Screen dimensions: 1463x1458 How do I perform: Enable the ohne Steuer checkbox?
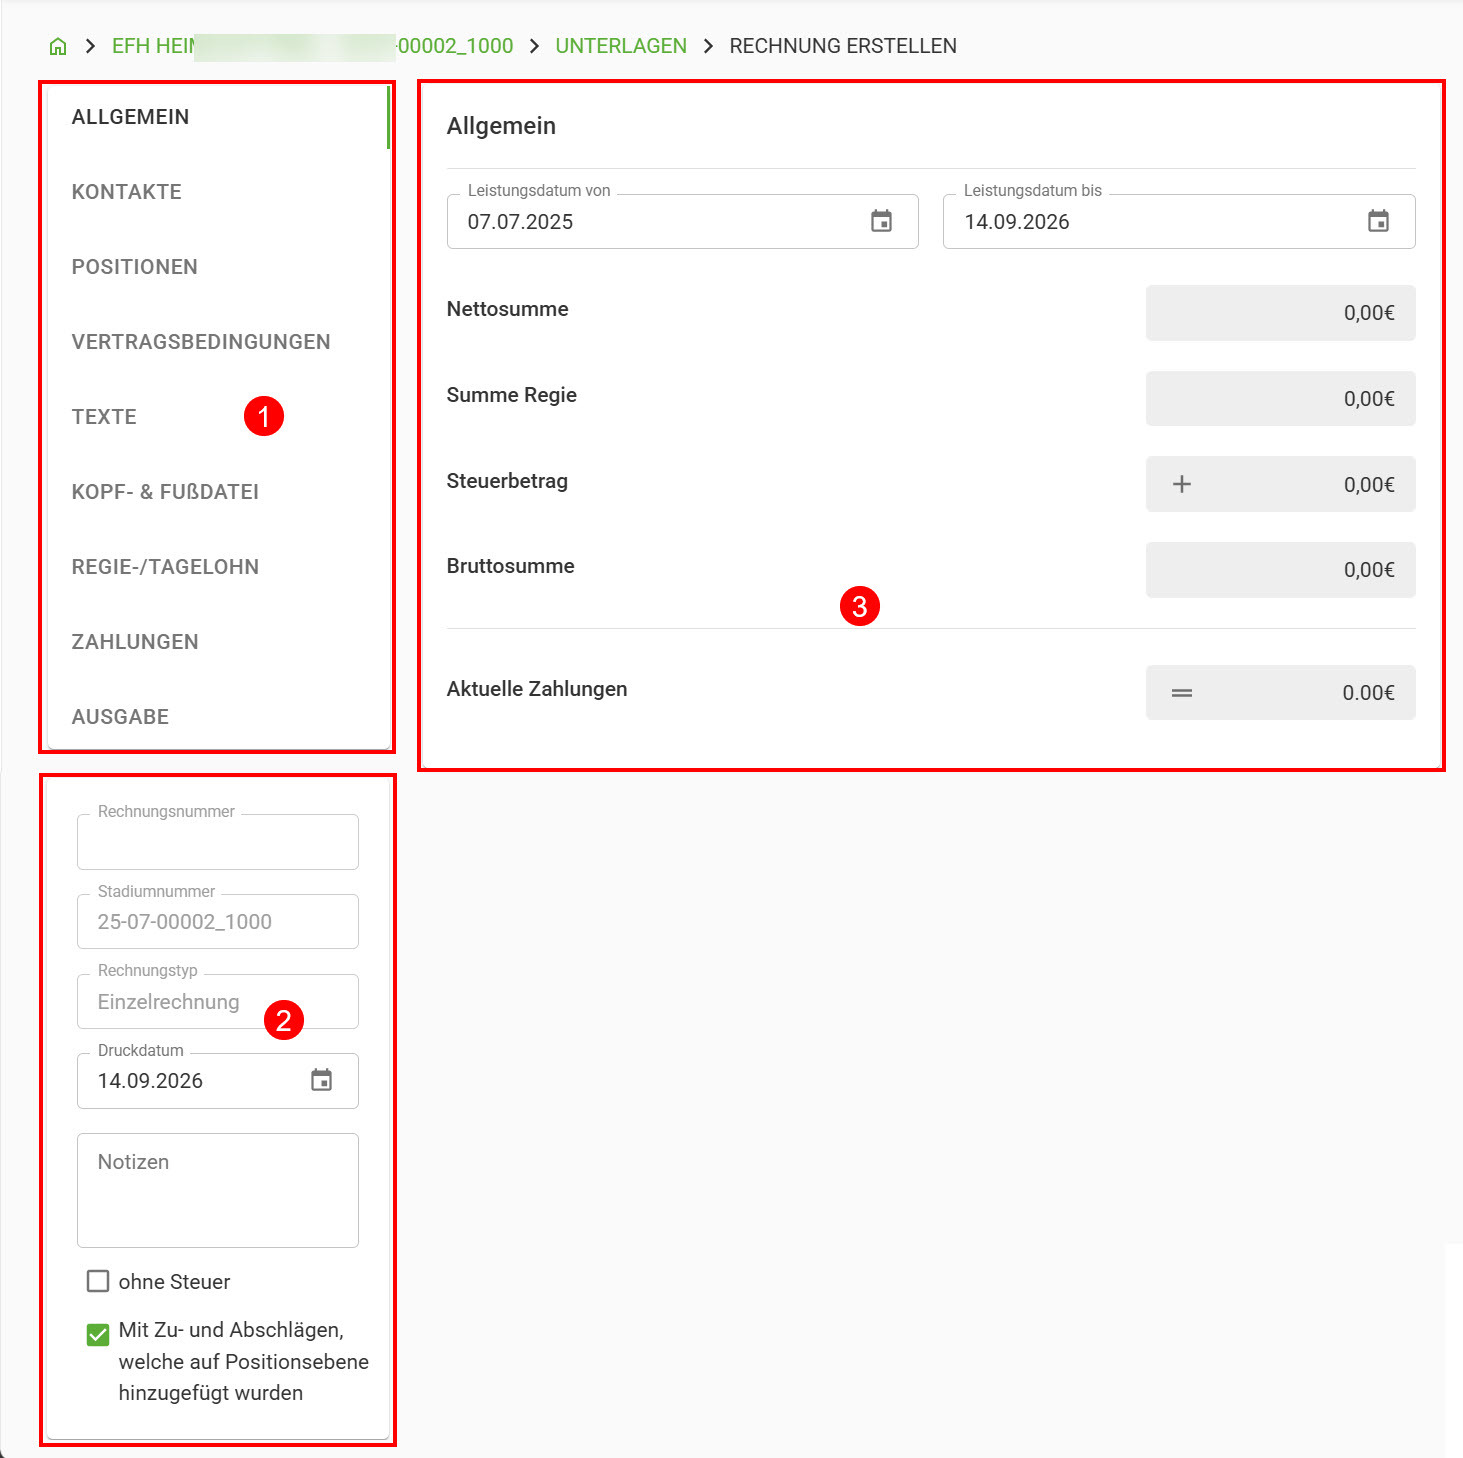(x=98, y=1281)
